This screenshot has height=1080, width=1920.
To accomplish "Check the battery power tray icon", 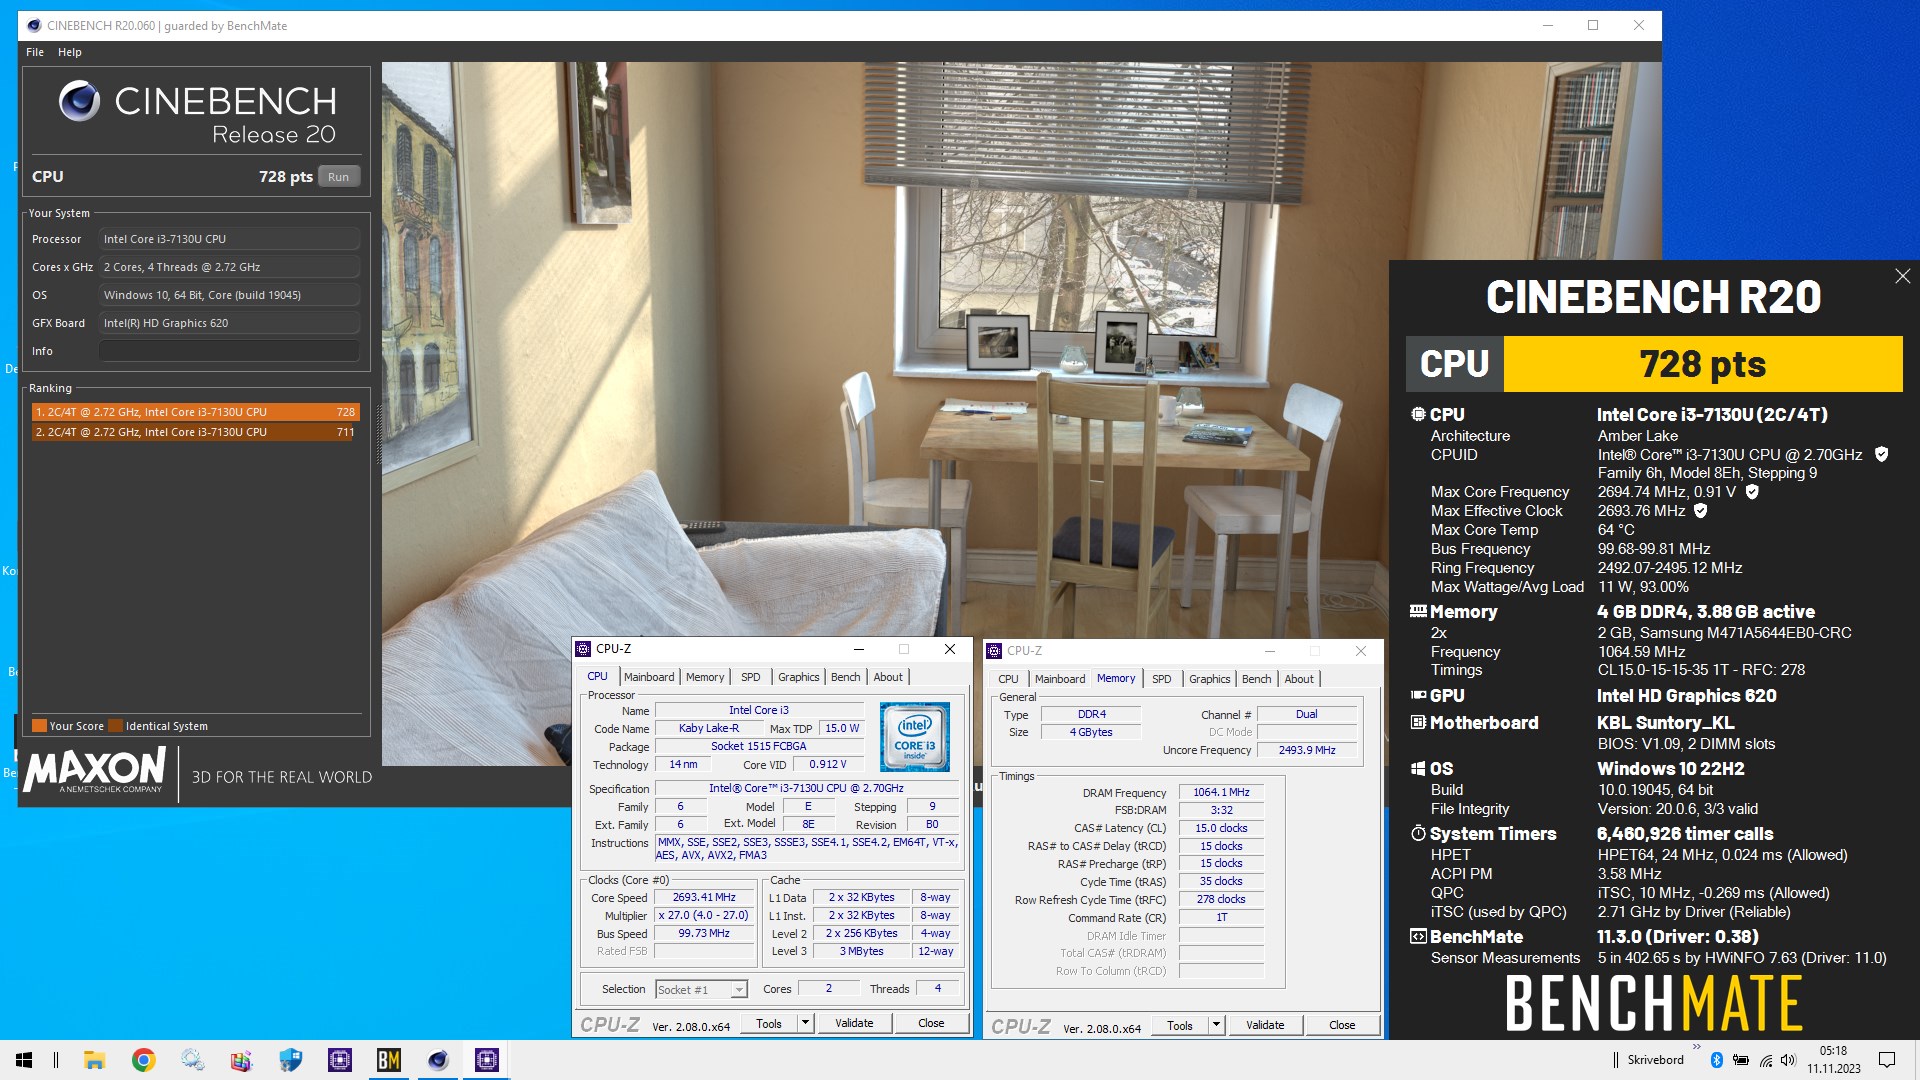I will pos(1740,1060).
